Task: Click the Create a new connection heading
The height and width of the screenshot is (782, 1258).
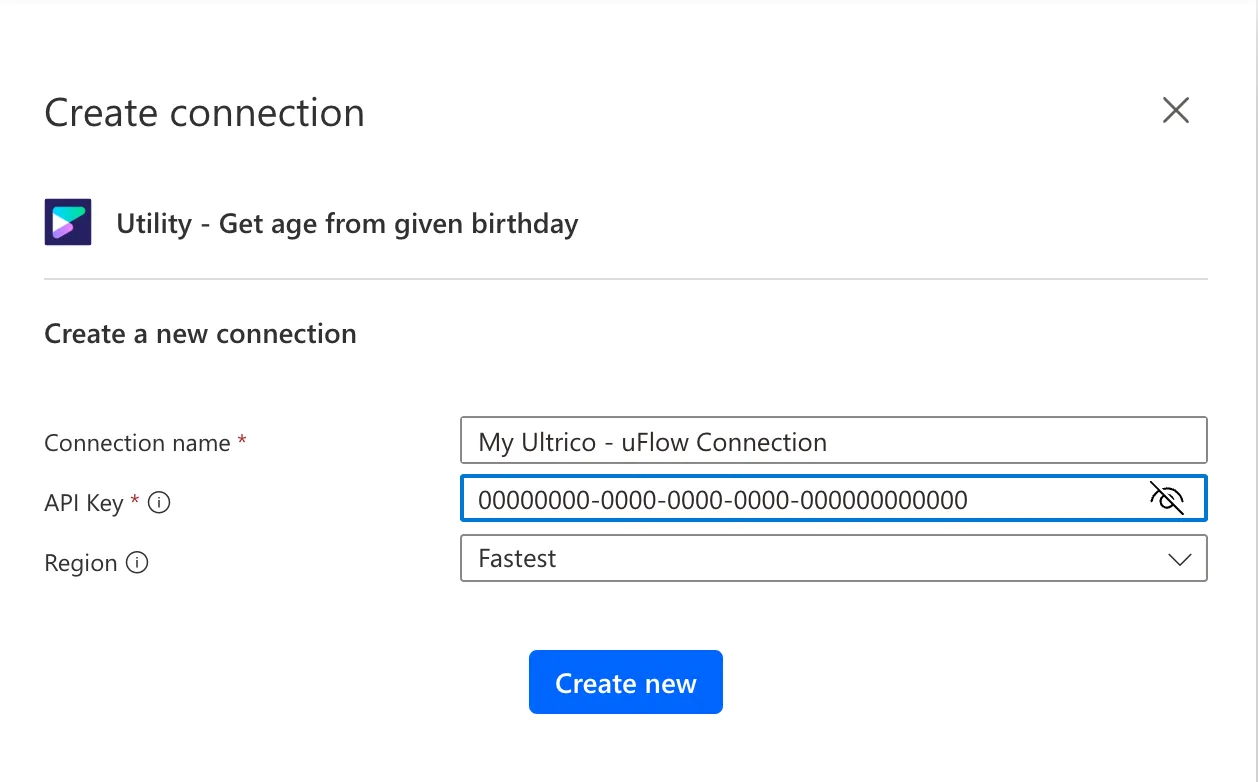Action: coord(199,333)
